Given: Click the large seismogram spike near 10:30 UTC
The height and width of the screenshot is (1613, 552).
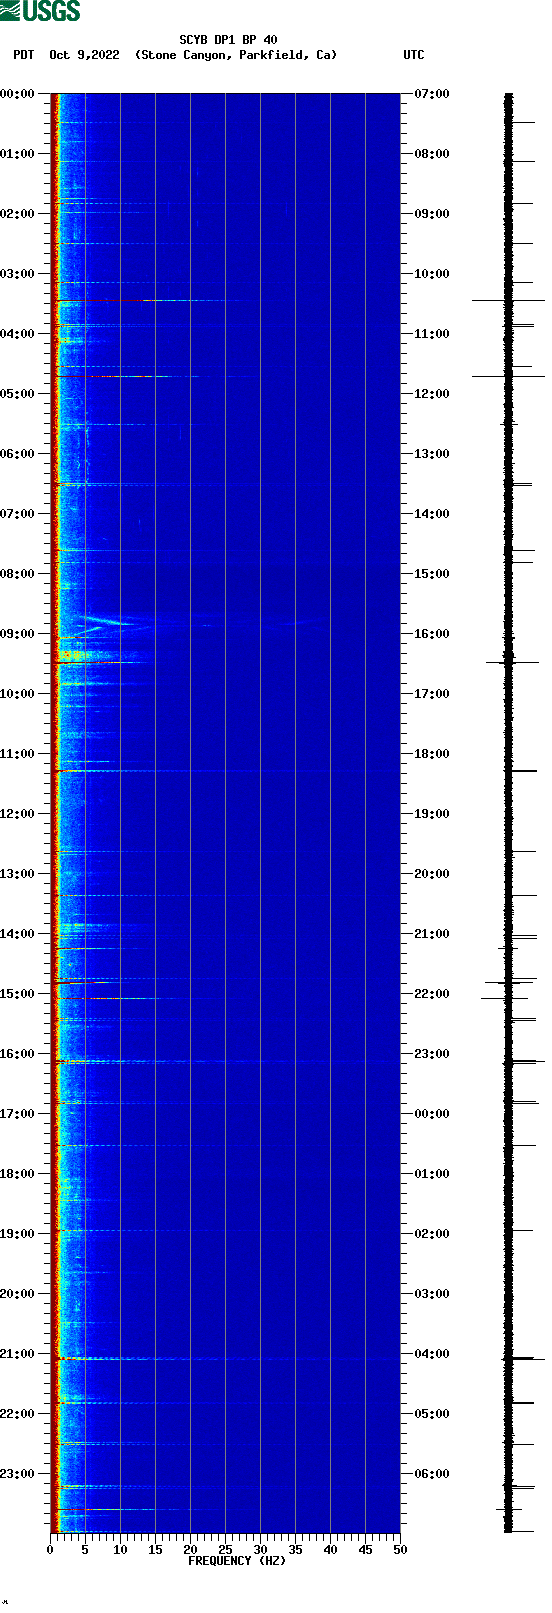Looking at the screenshot, I should [508, 300].
